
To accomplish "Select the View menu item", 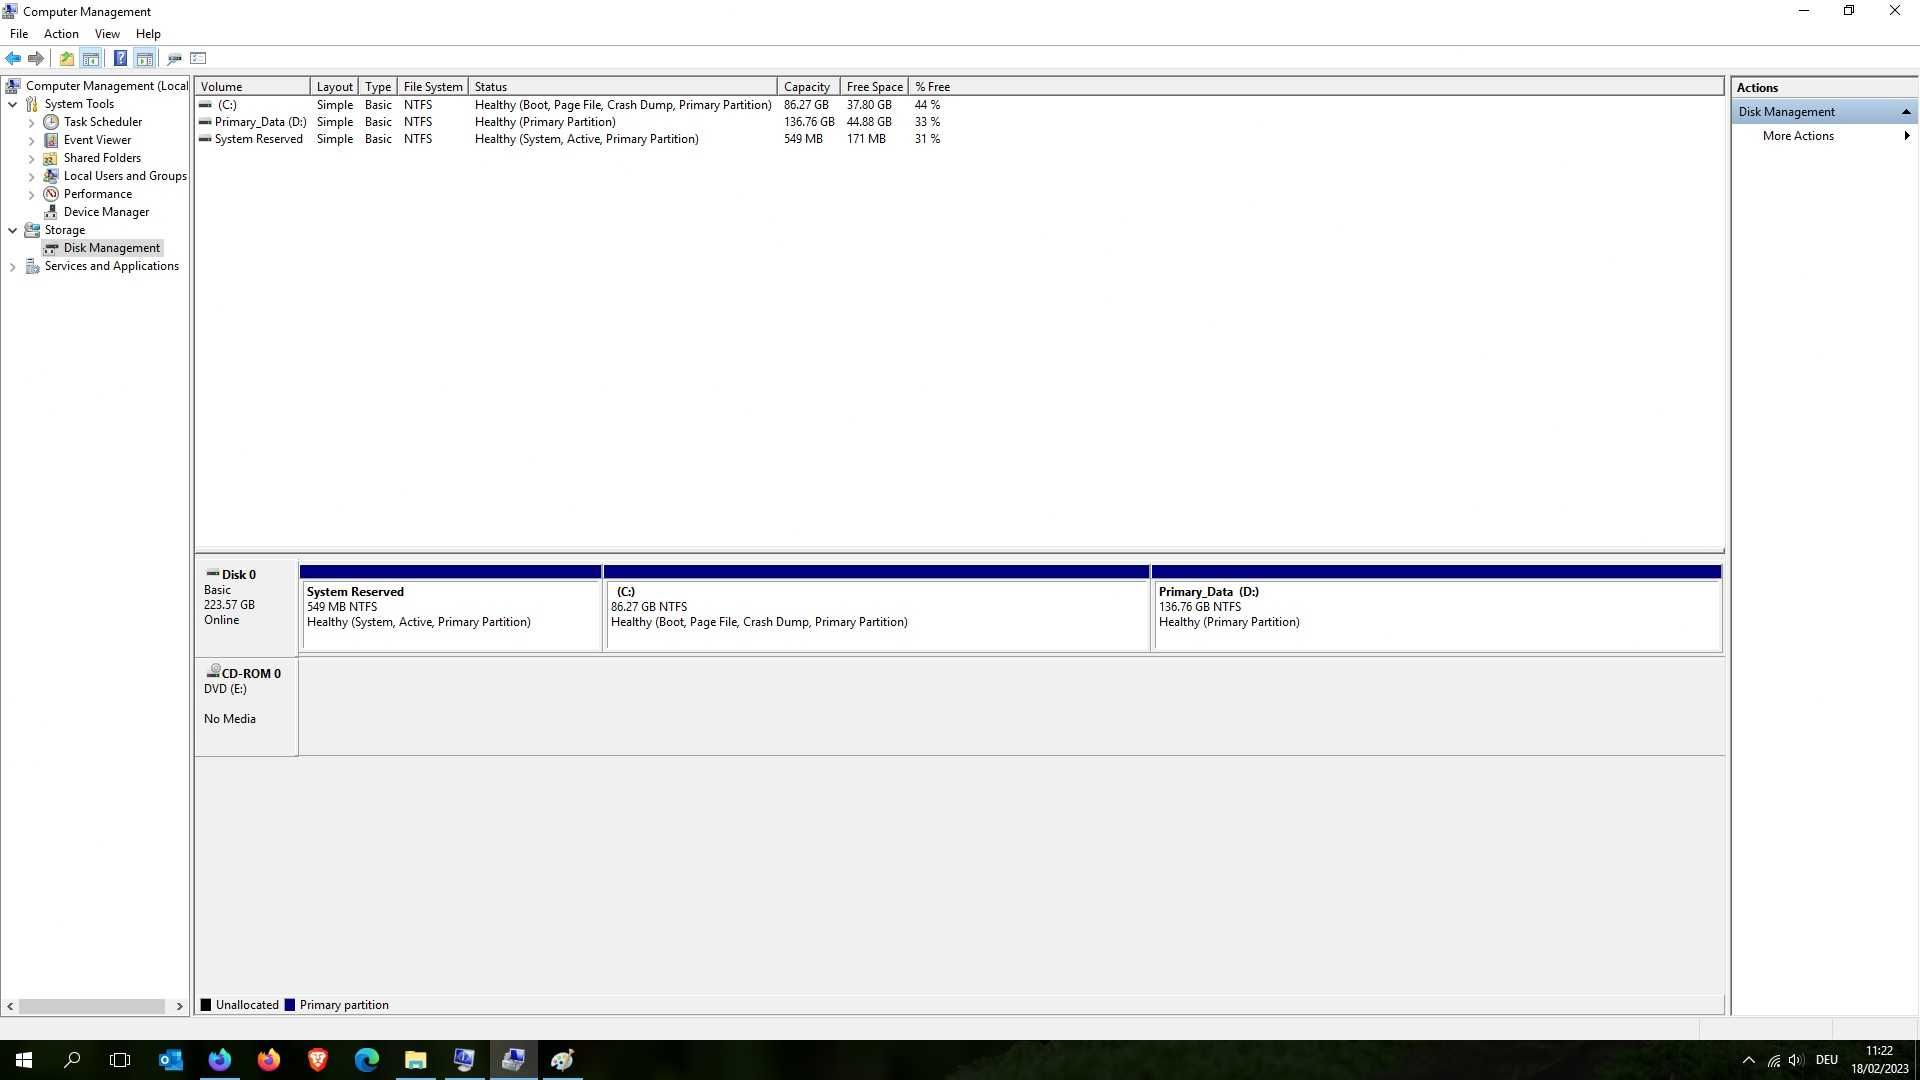I will (x=107, y=33).
